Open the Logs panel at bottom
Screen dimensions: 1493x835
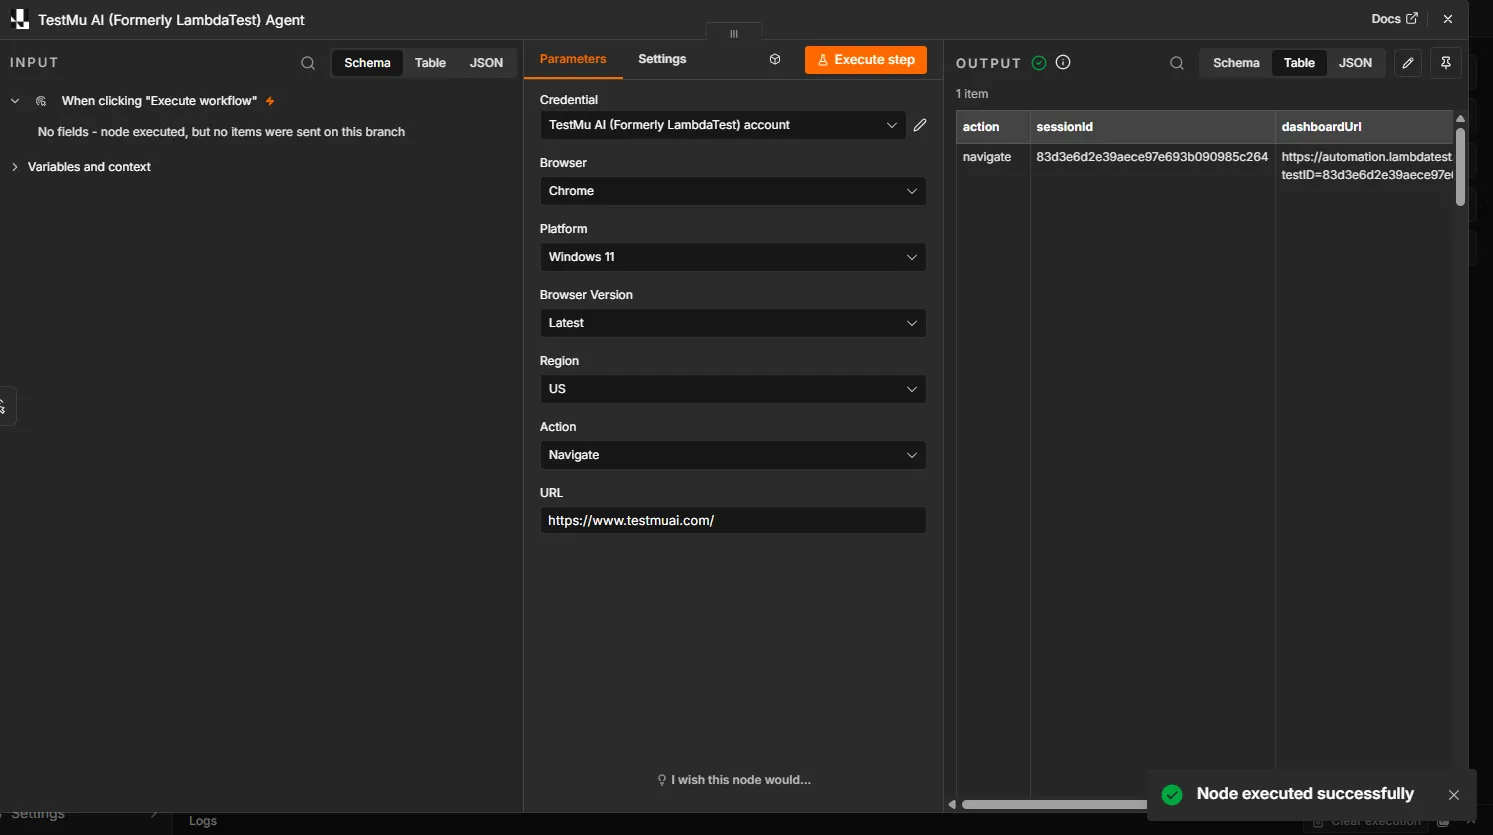[203, 821]
